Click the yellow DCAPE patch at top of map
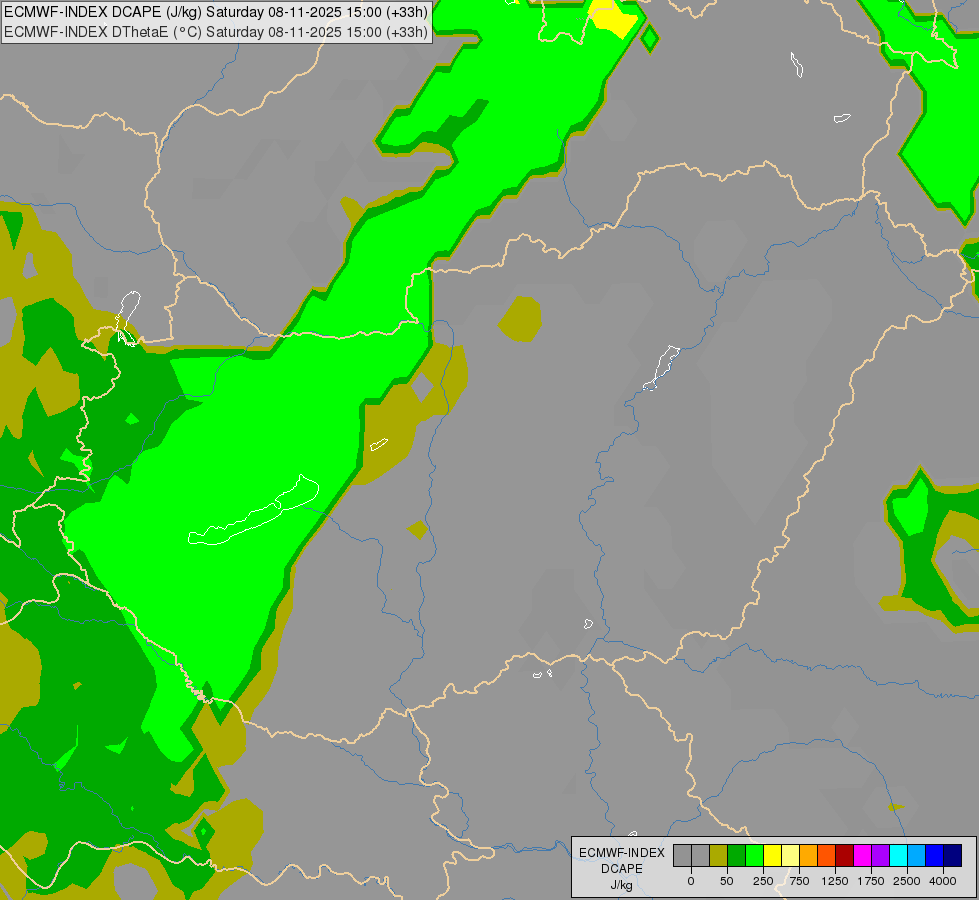Viewport: 979px width, 900px height. (x=615, y=17)
